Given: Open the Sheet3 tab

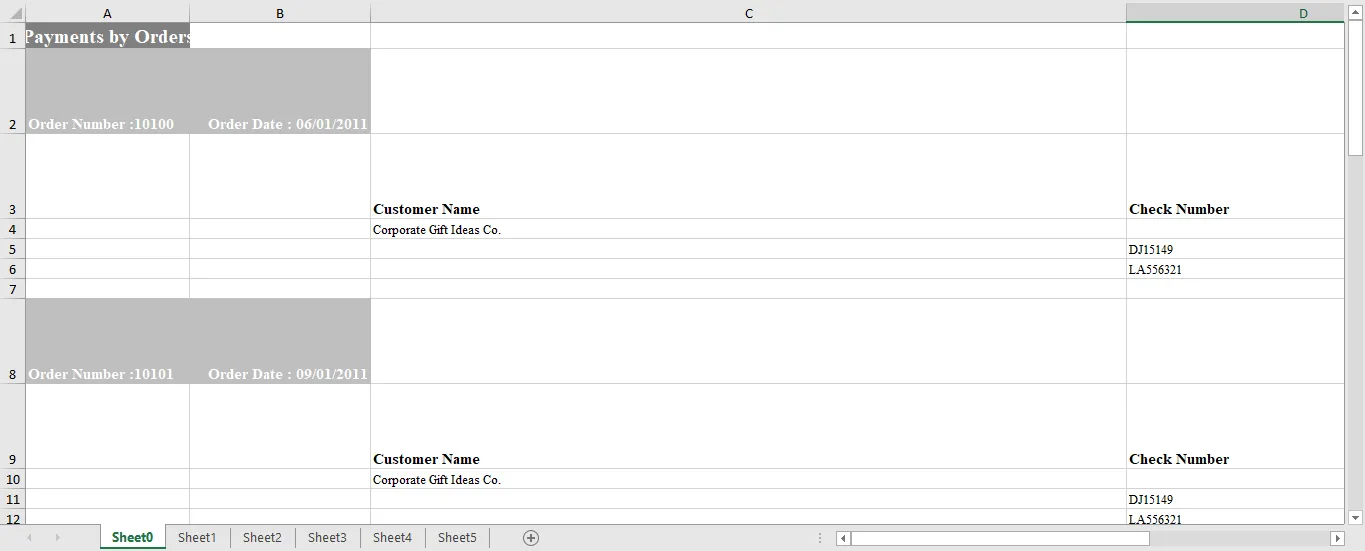Looking at the screenshot, I should [x=327, y=538].
